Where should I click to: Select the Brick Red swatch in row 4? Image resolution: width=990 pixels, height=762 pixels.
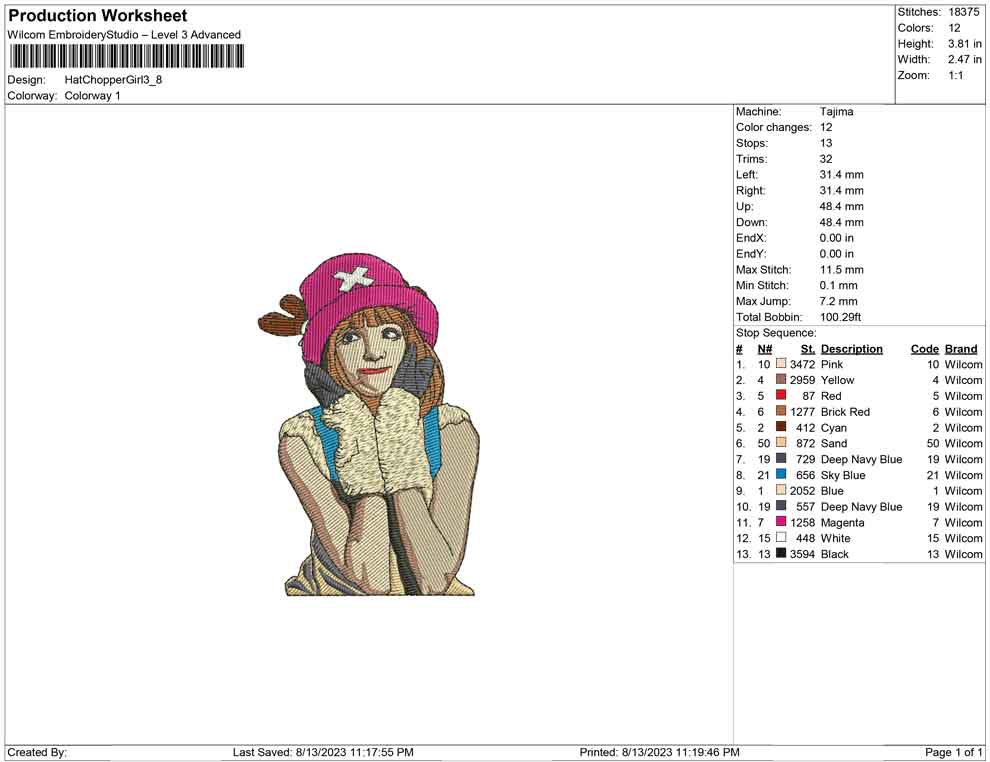point(781,411)
